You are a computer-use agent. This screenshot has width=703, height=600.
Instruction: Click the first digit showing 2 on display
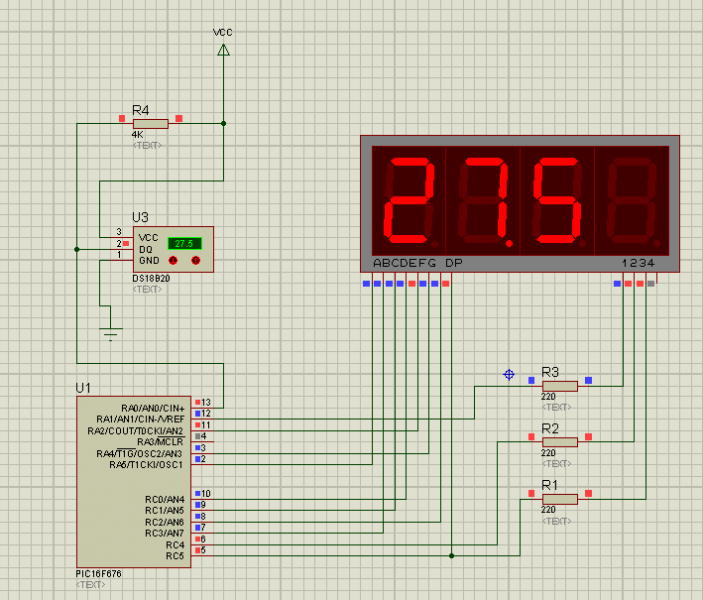pos(408,204)
